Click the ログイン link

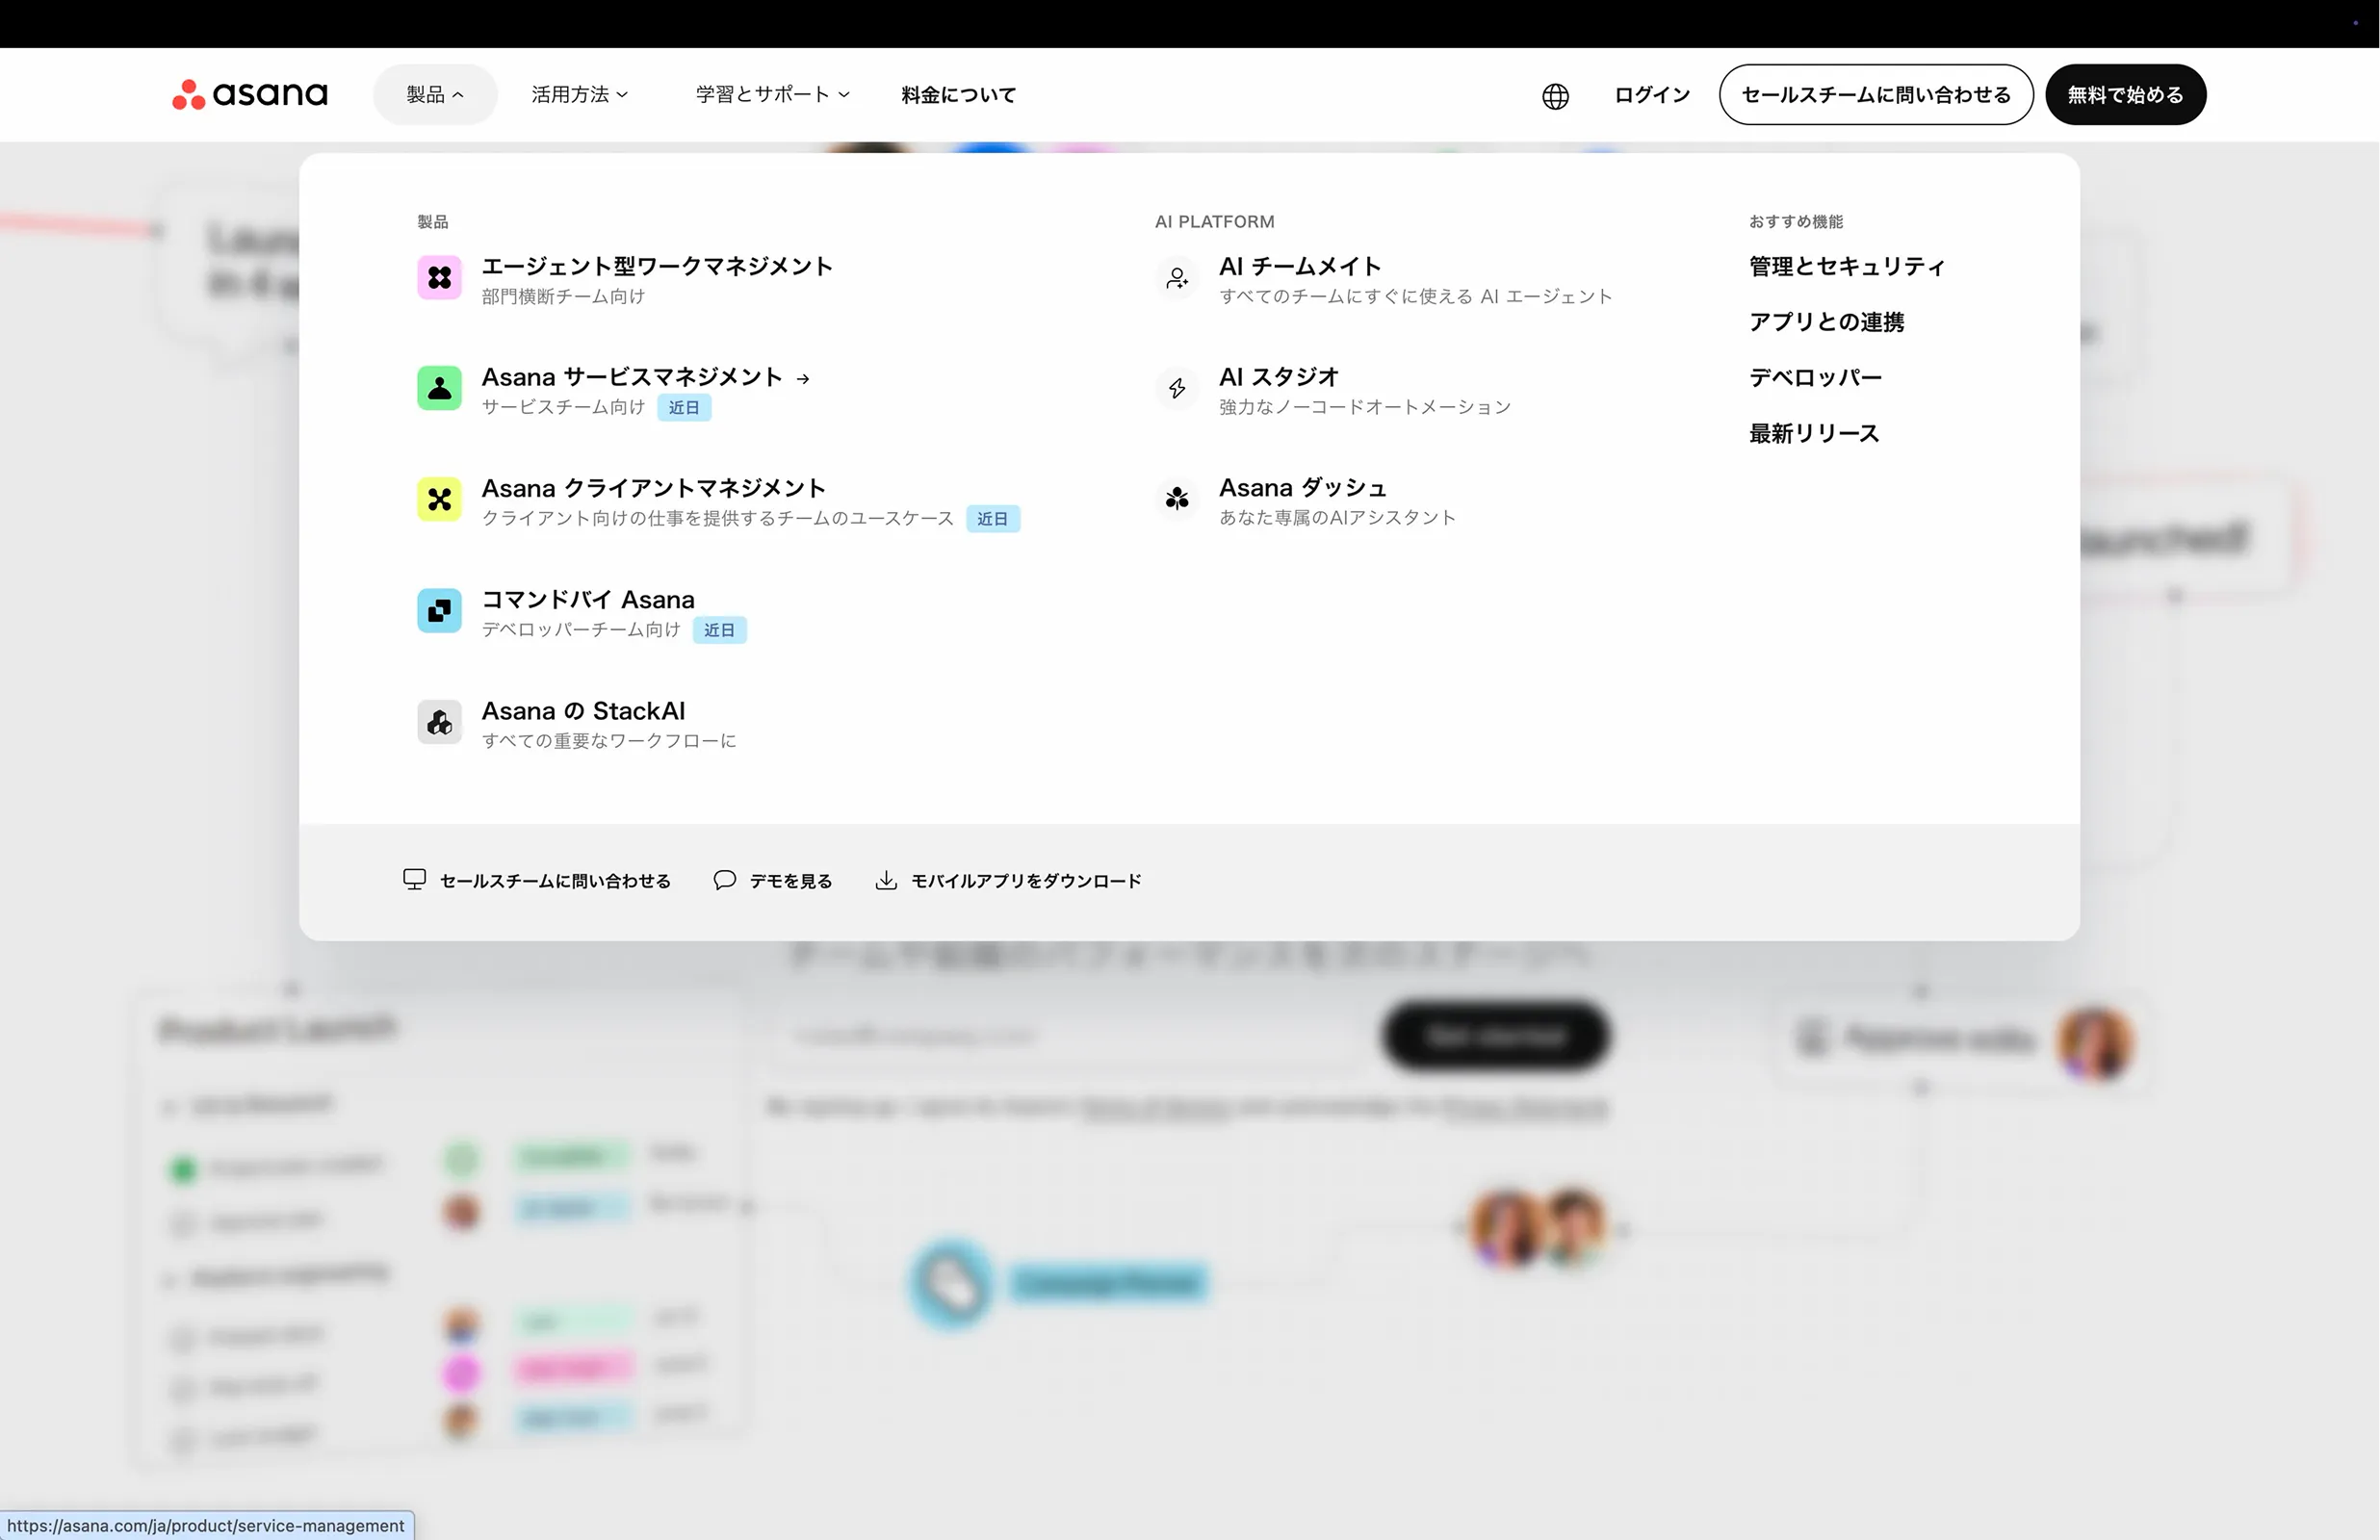coord(1652,95)
